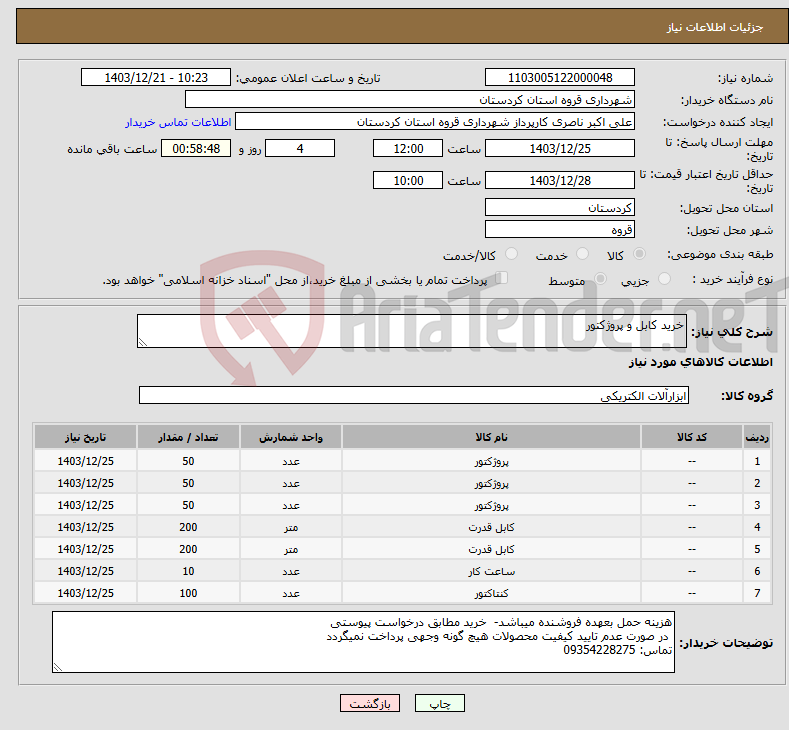Image resolution: width=789 pixels, height=730 pixels.
Task: Click the گروه کالا field ابزارآلات الکتریکی
Action: coord(414,395)
